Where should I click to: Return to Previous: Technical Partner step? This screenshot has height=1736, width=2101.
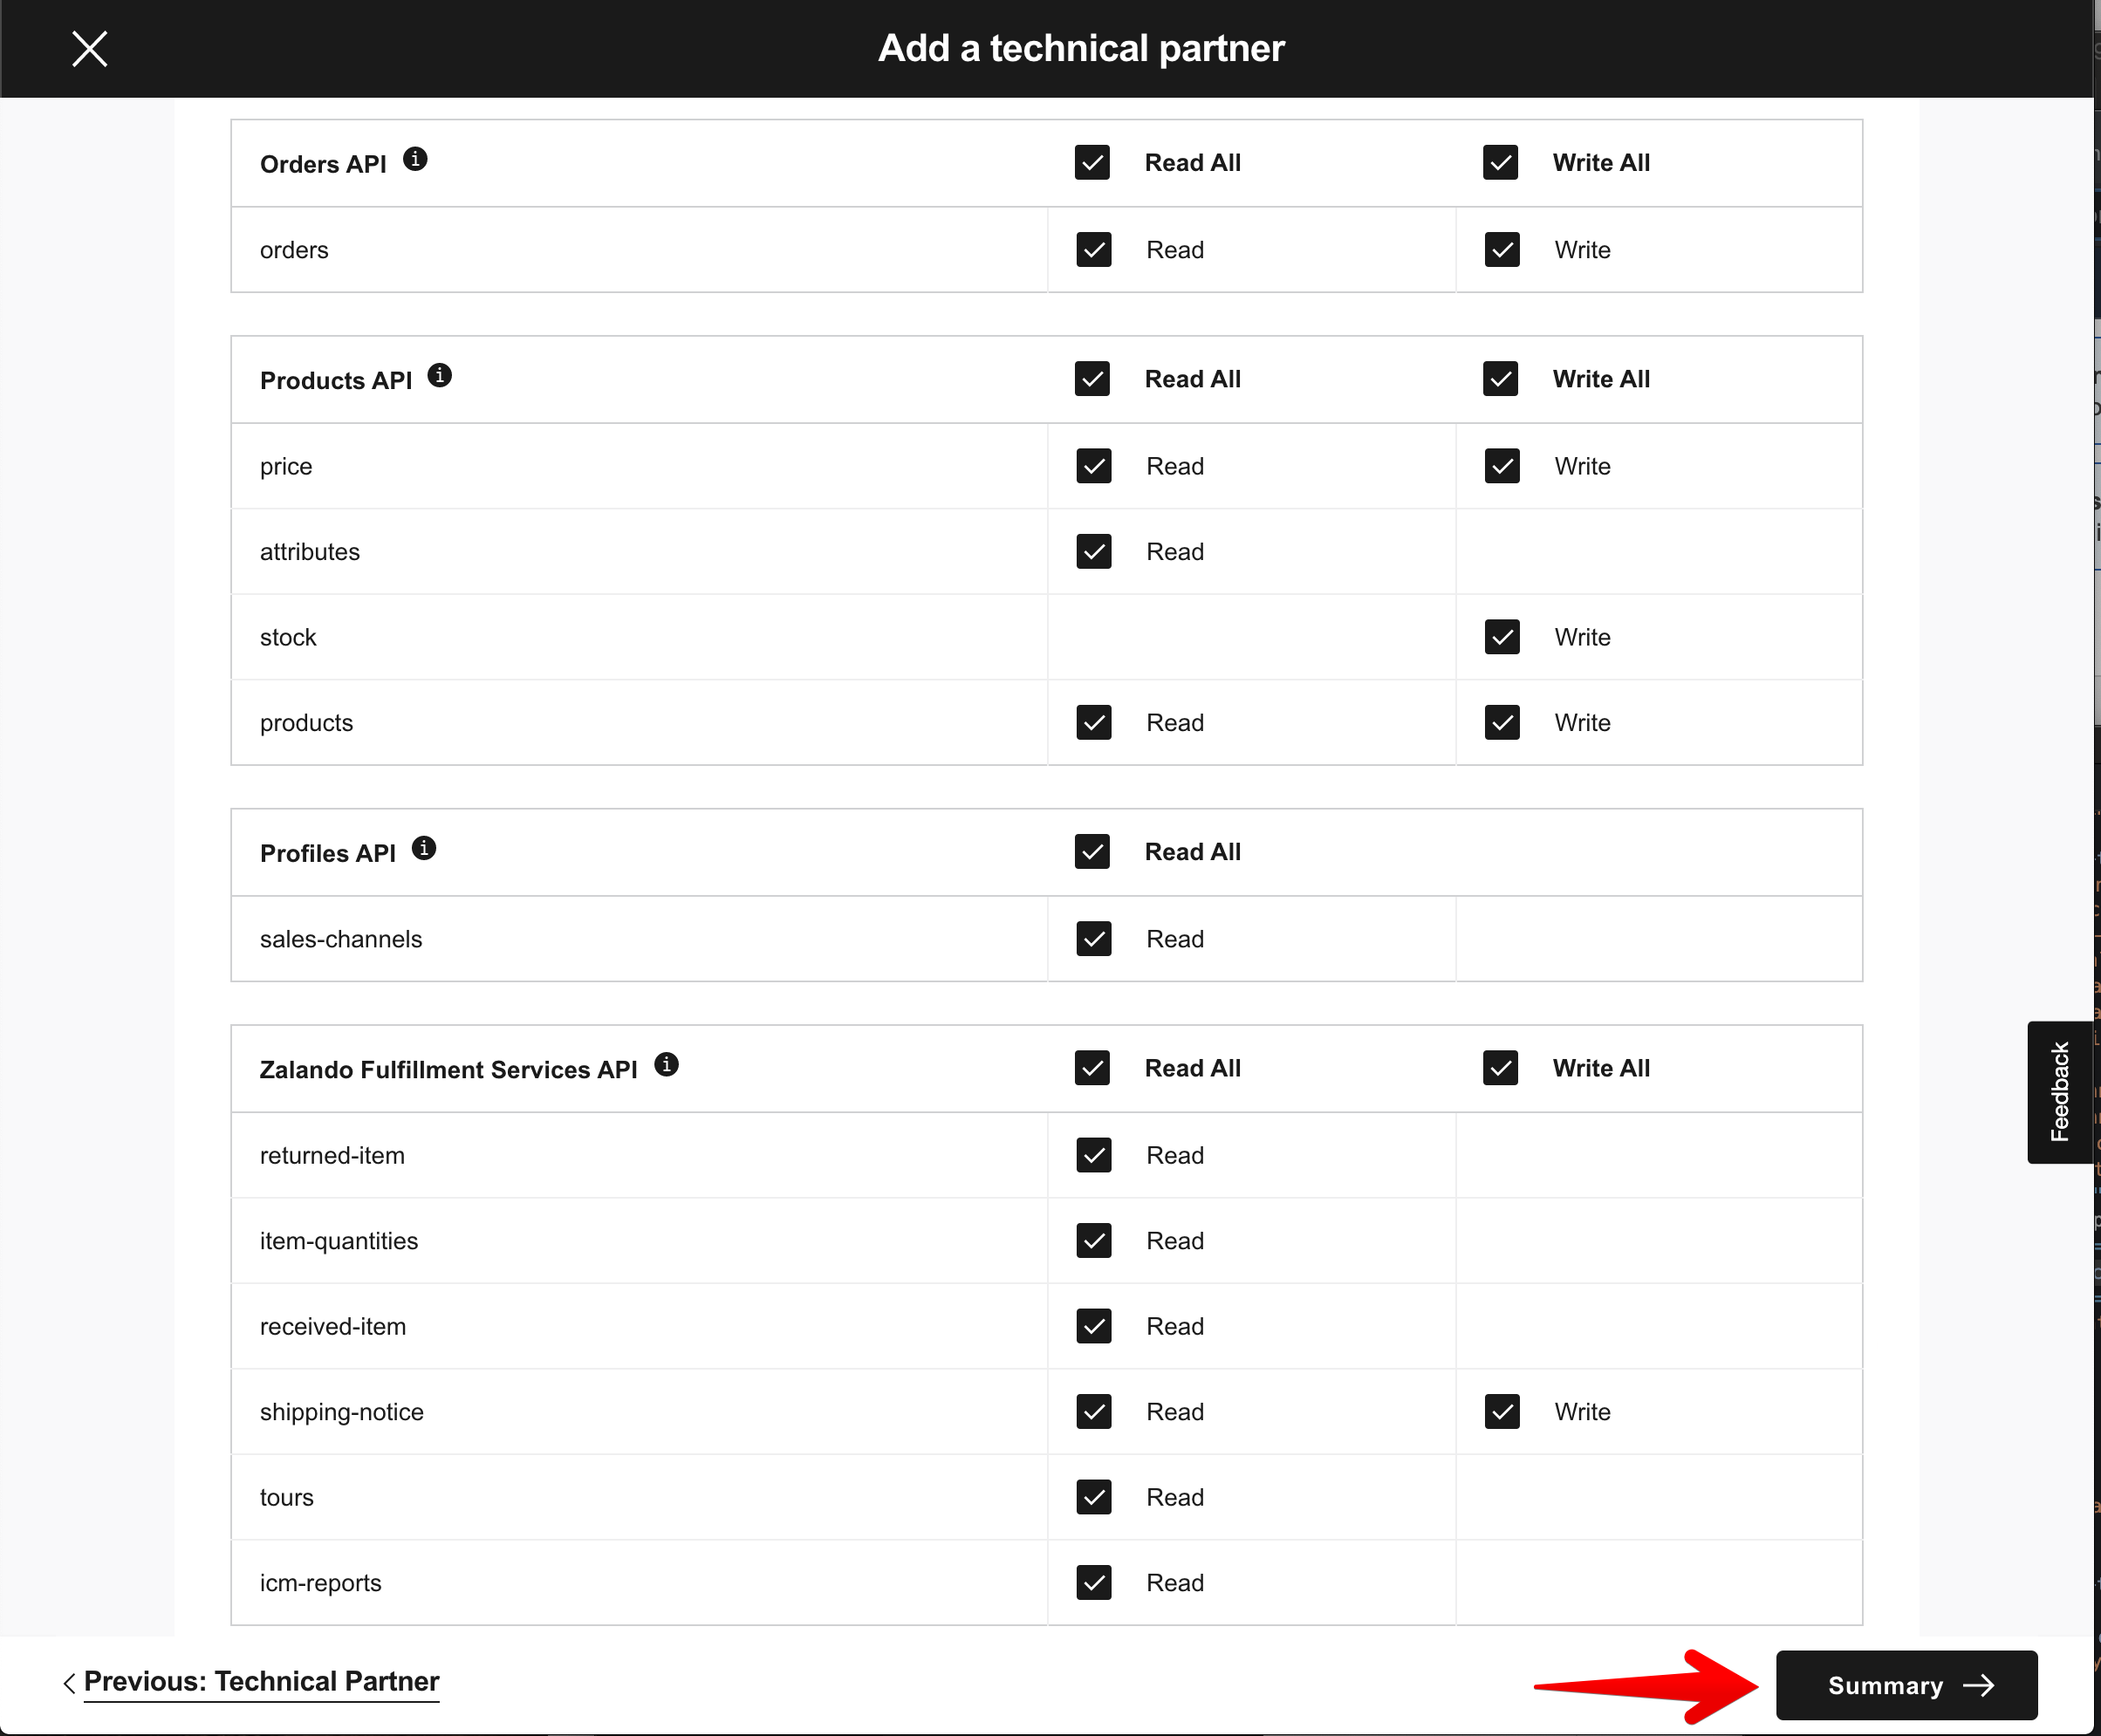pos(261,1682)
